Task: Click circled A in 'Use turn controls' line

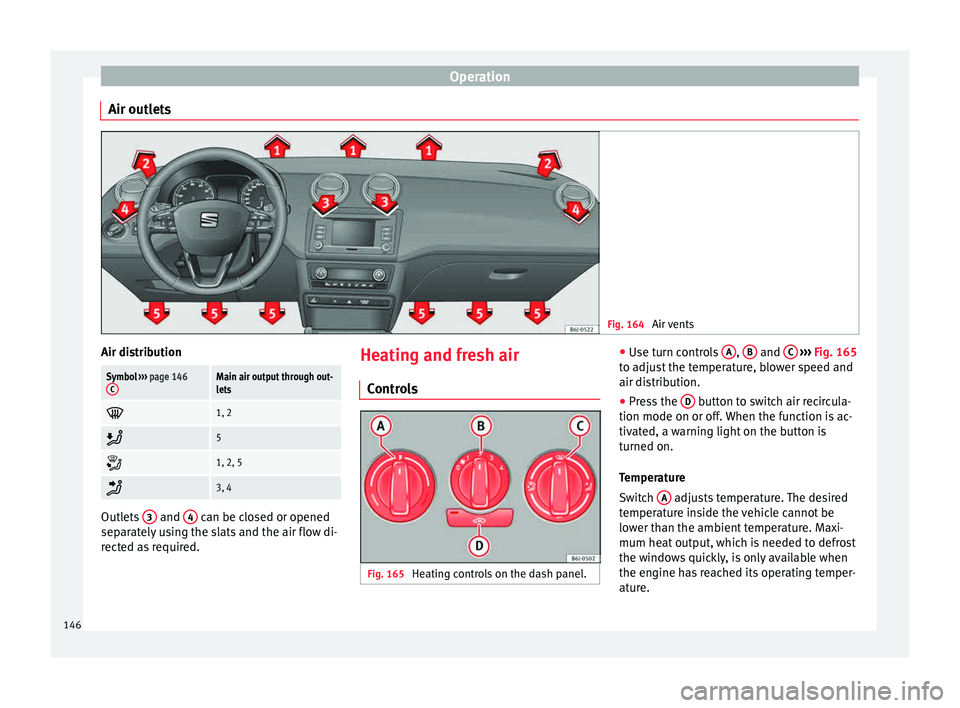Action: [728, 352]
